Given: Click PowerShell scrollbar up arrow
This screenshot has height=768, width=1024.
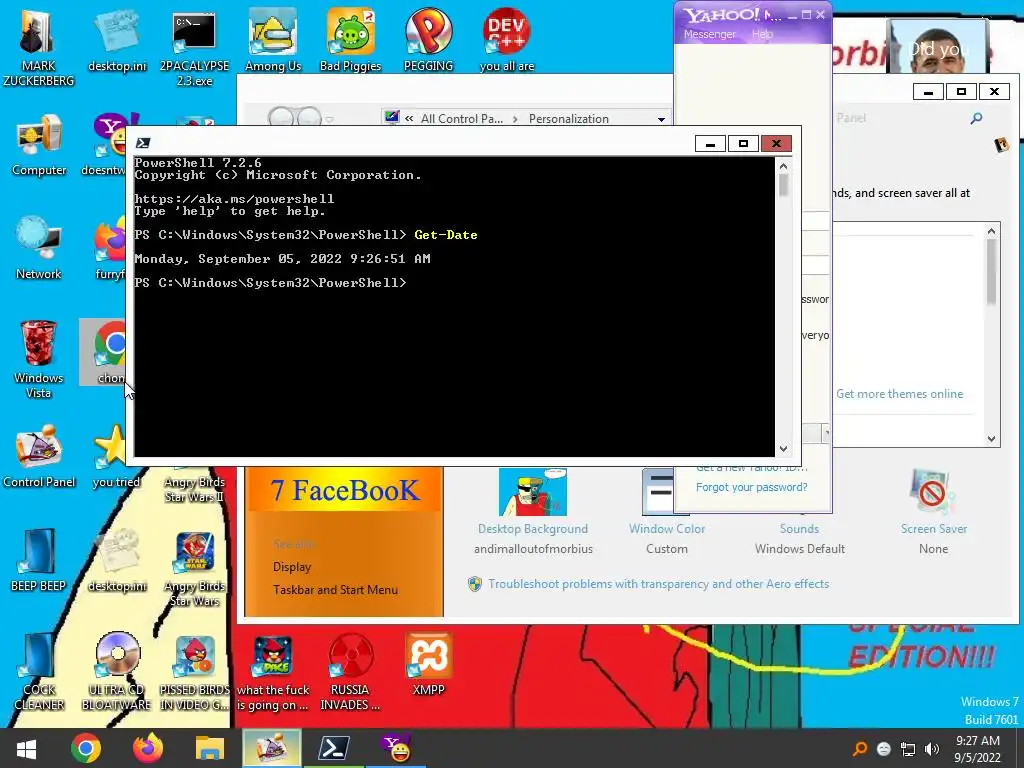Looking at the screenshot, I should pyautogui.click(x=784, y=165).
